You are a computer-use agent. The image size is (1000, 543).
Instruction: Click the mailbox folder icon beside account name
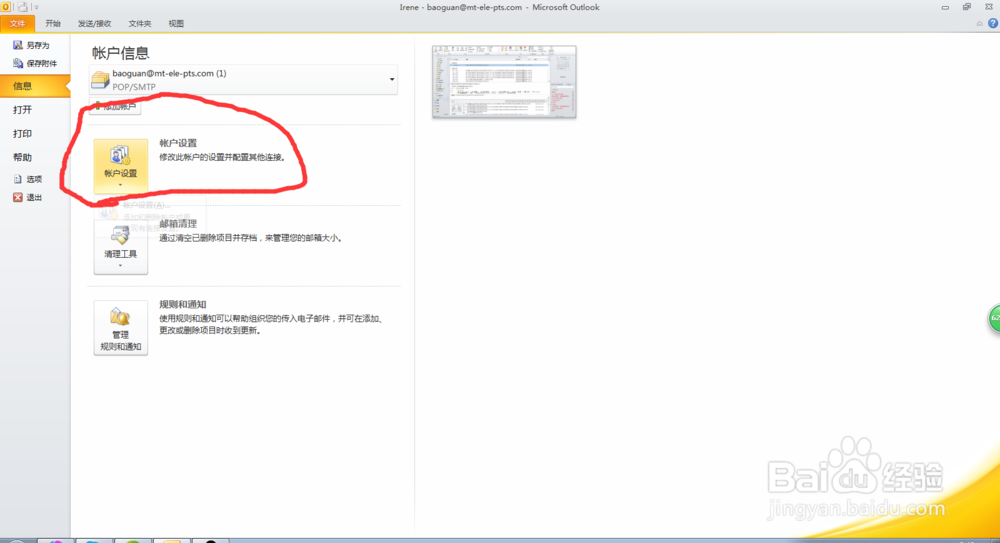click(x=100, y=80)
